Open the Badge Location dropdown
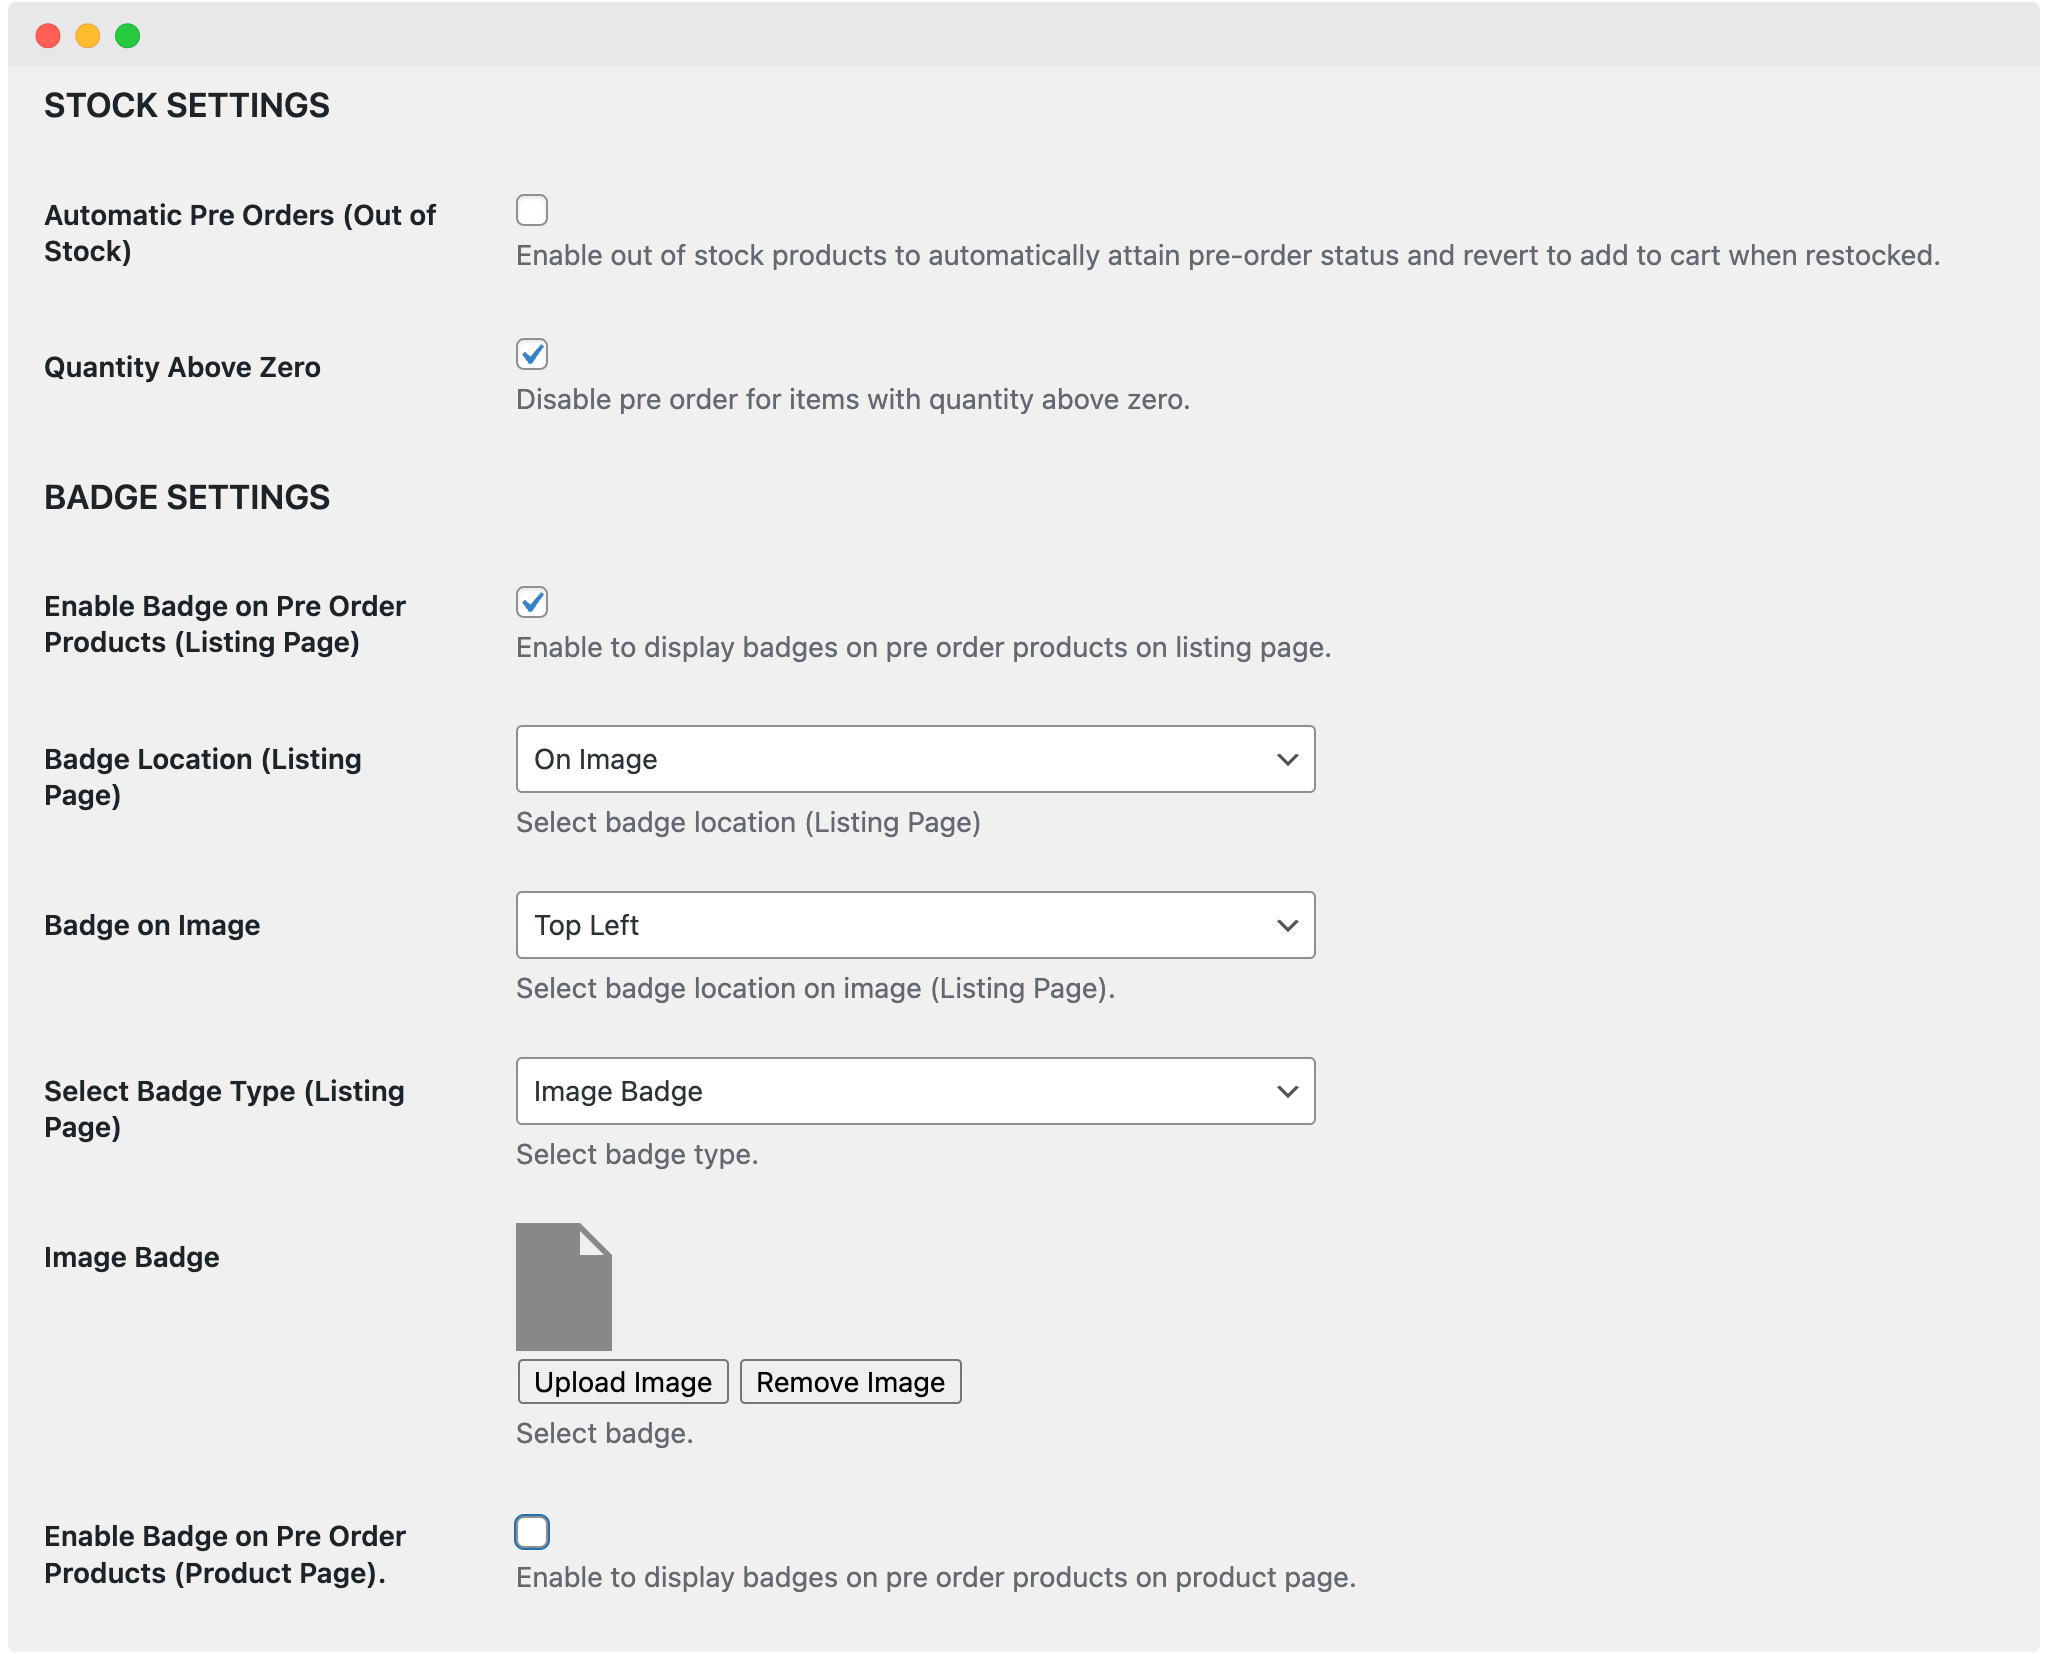The image size is (2048, 1654). pyautogui.click(x=914, y=759)
